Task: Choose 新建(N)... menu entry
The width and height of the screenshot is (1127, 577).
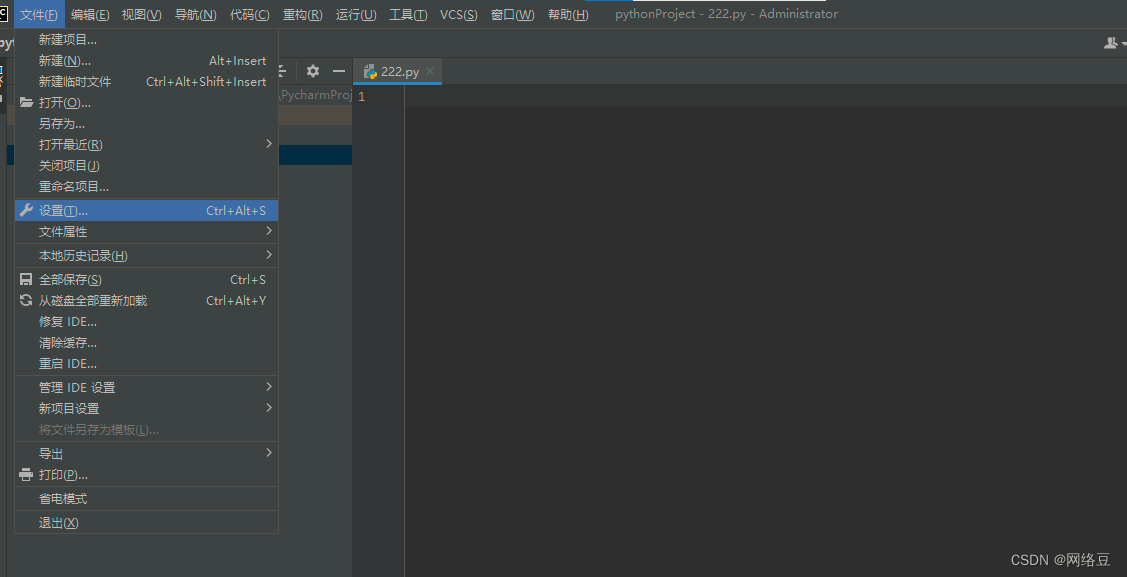Action: coord(147,60)
